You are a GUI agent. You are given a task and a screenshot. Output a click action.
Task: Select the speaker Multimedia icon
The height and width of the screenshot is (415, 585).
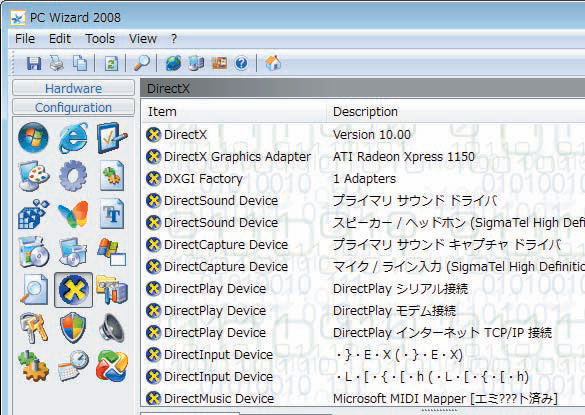coord(112,328)
